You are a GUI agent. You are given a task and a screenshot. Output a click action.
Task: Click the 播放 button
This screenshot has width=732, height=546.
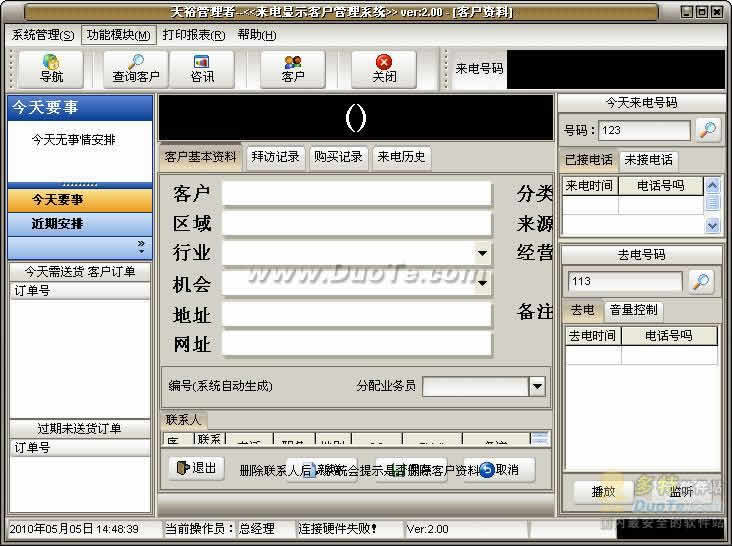(x=603, y=492)
